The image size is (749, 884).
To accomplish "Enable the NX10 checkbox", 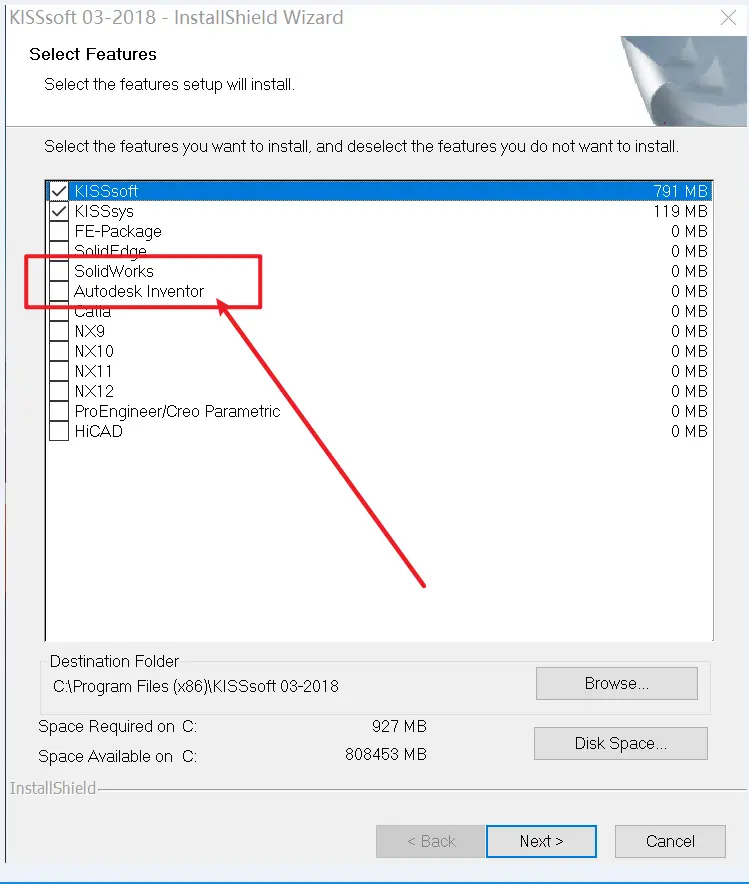I will pos(59,351).
